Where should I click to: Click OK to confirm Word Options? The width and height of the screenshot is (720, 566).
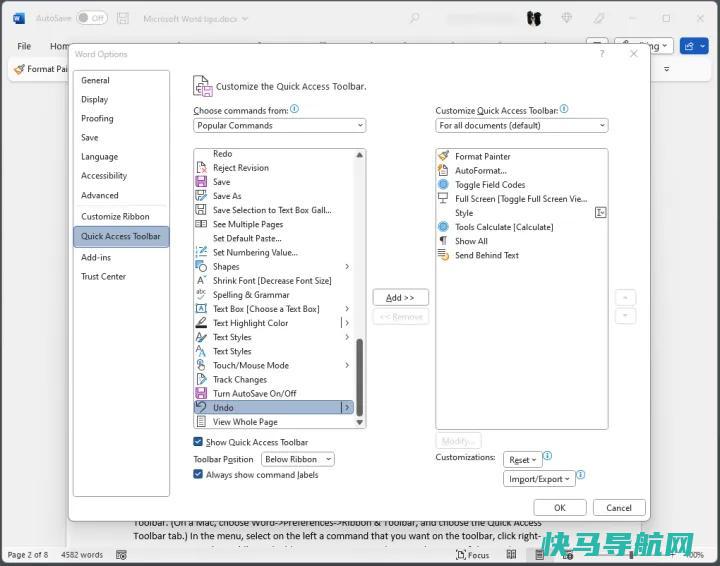pyautogui.click(x=560, y=508)
